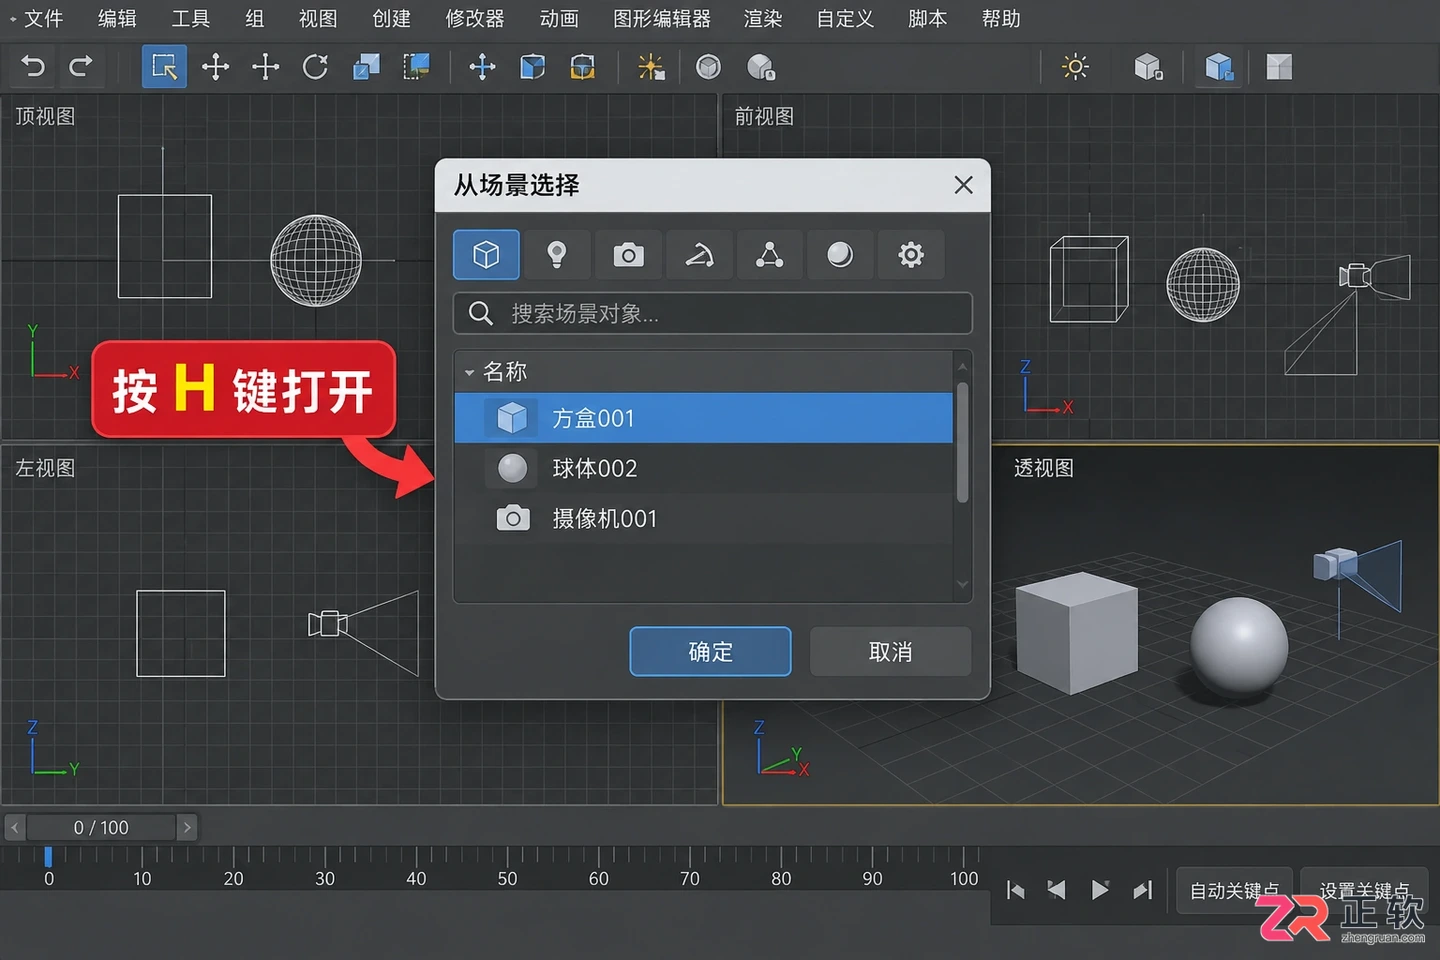This screenshot has width=1440, height=960.
Task: Step the frame counter back with left arrow
Action: point(14,827)
